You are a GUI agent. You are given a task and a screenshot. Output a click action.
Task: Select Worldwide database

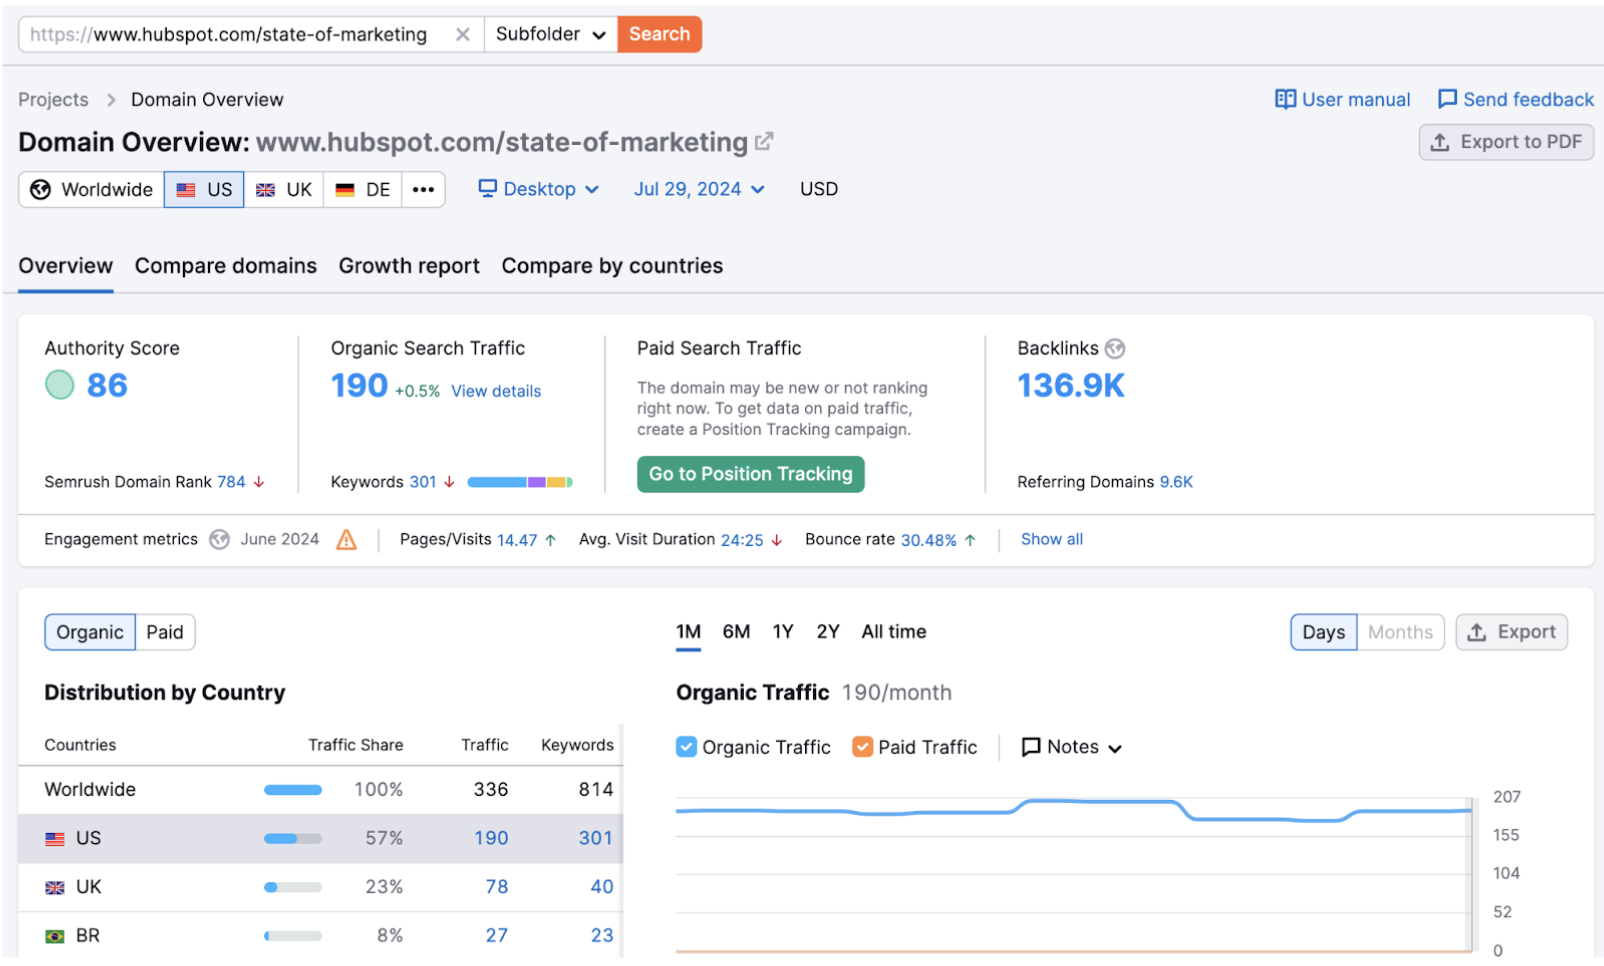click(92, 190)
